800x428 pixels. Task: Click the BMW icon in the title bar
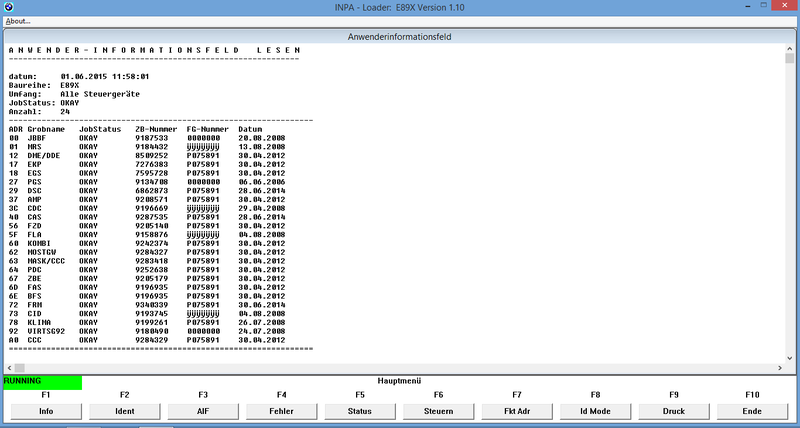(8, 7)
